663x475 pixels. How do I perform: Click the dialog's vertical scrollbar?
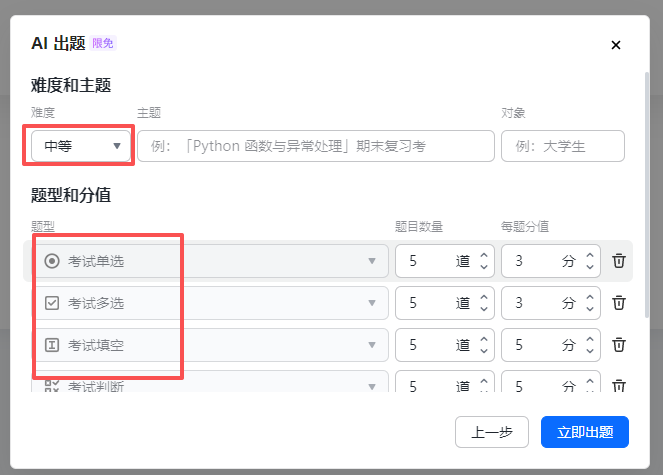[x=647, y=195]
